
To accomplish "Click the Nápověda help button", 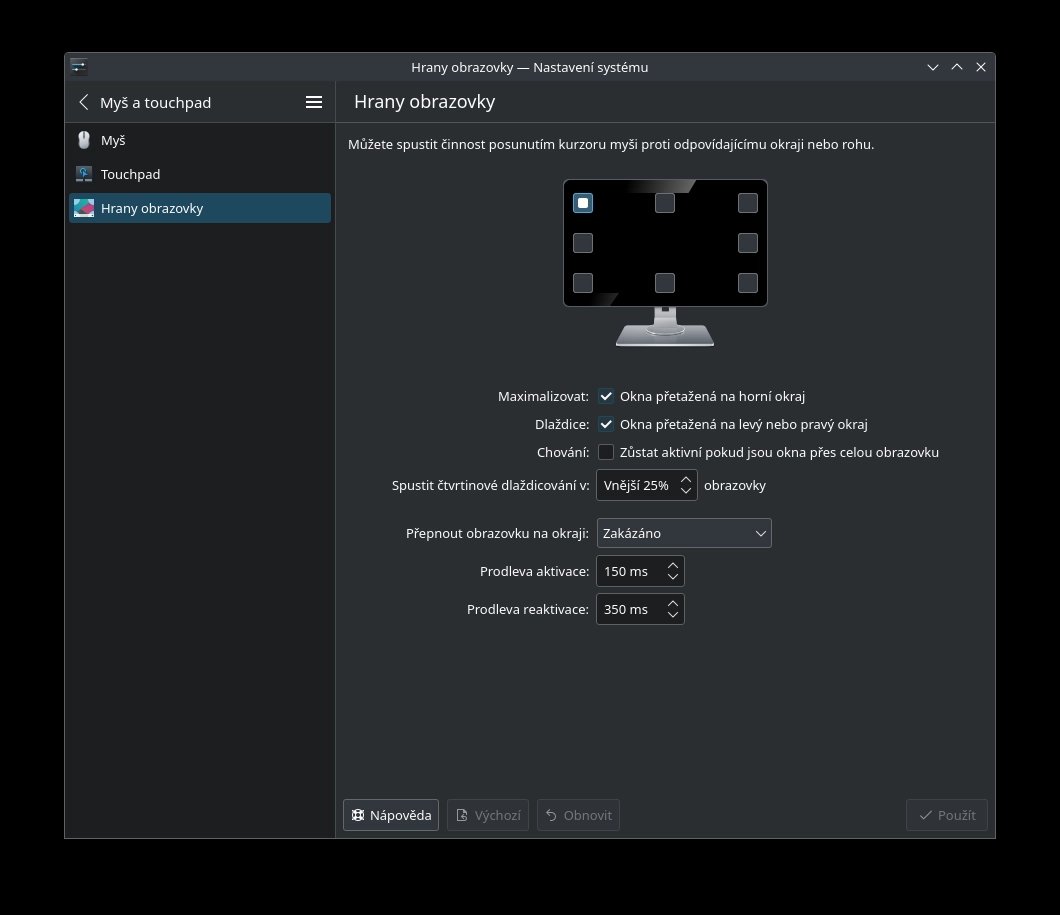I will [391, 815].
